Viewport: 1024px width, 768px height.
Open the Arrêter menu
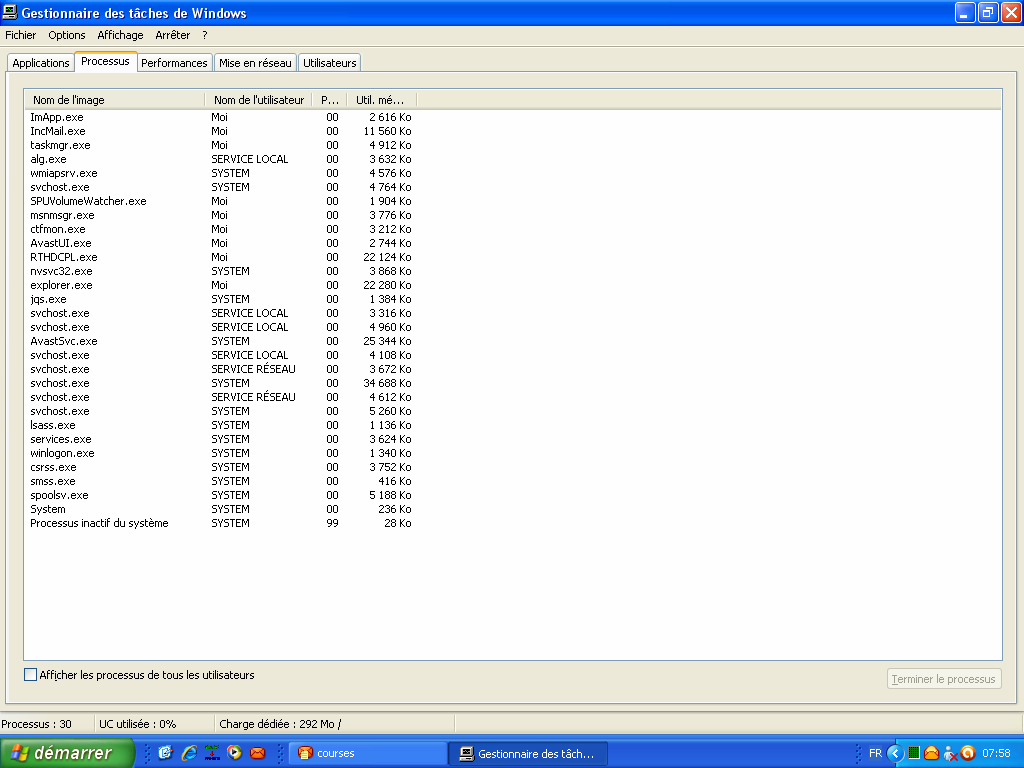coord(172,35)
